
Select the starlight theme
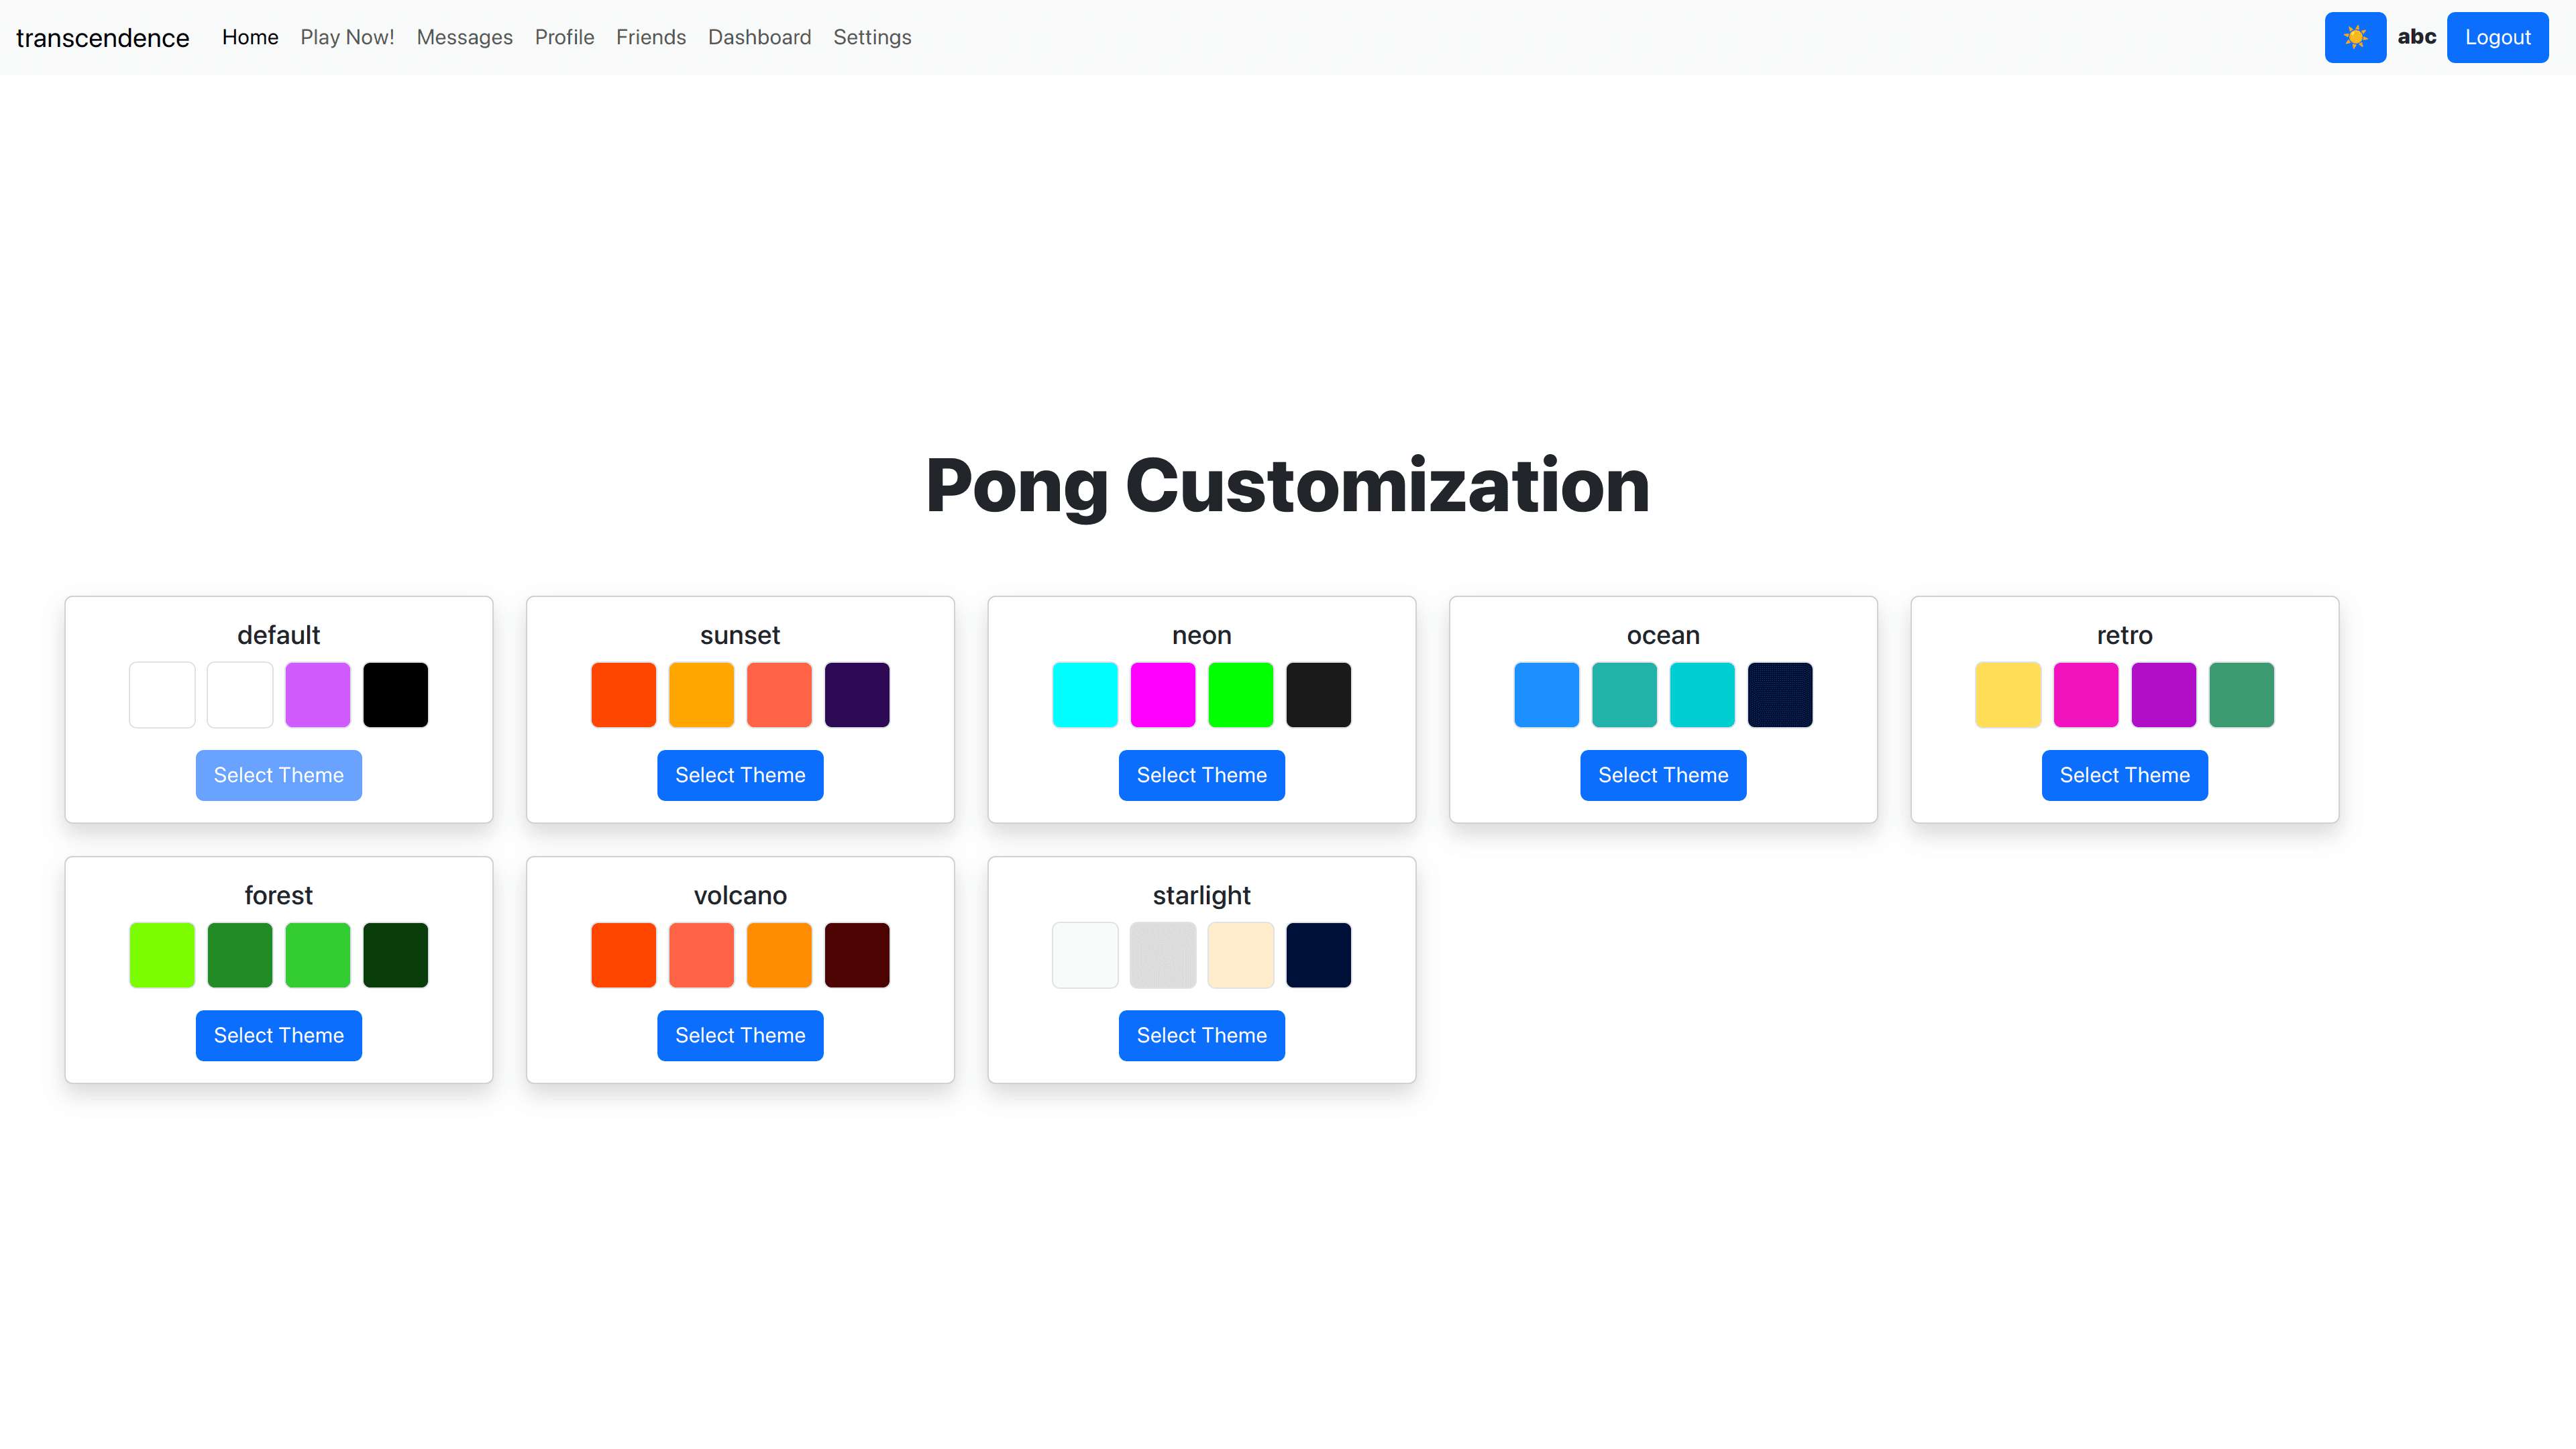(1201, 1035)
